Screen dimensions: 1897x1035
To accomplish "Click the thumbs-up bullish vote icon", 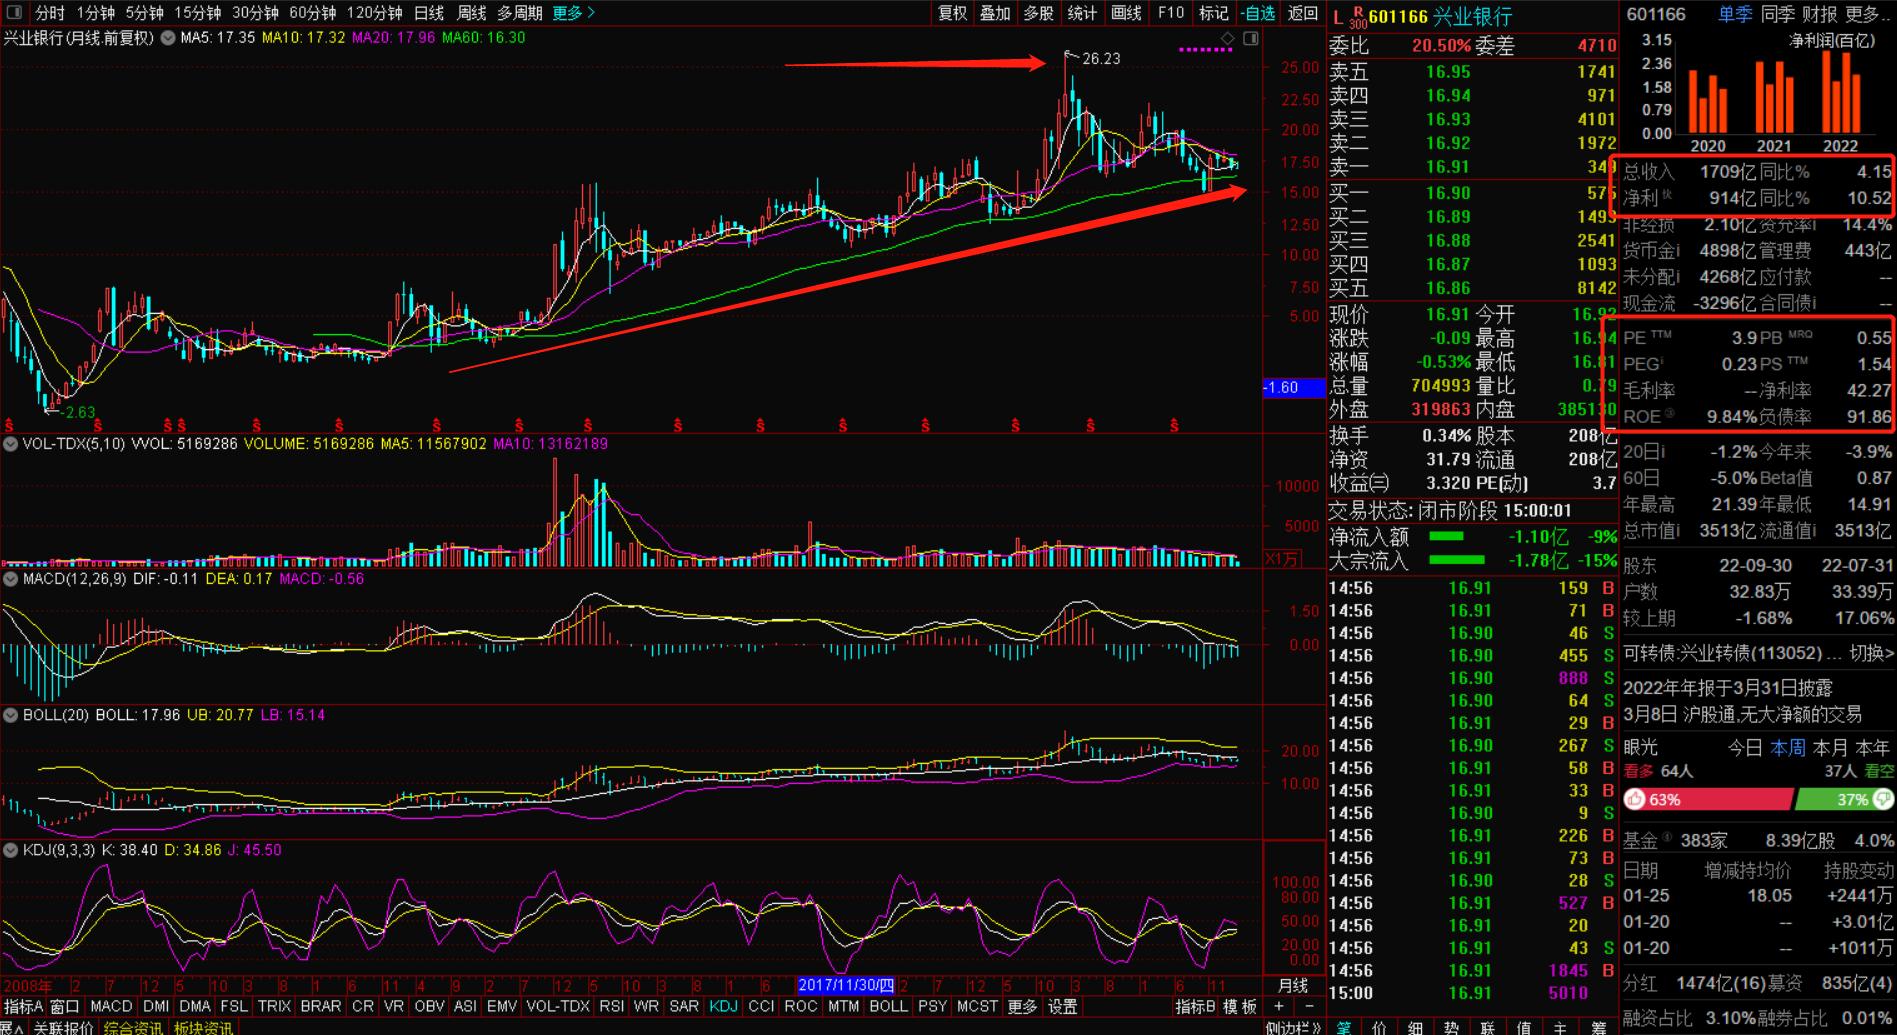I will pyautogui.click(x=1636, y=799).
